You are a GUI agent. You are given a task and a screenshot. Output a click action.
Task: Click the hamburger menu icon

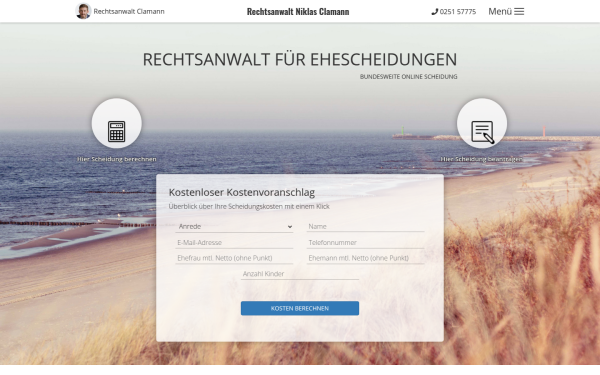(x=519, y=11)
